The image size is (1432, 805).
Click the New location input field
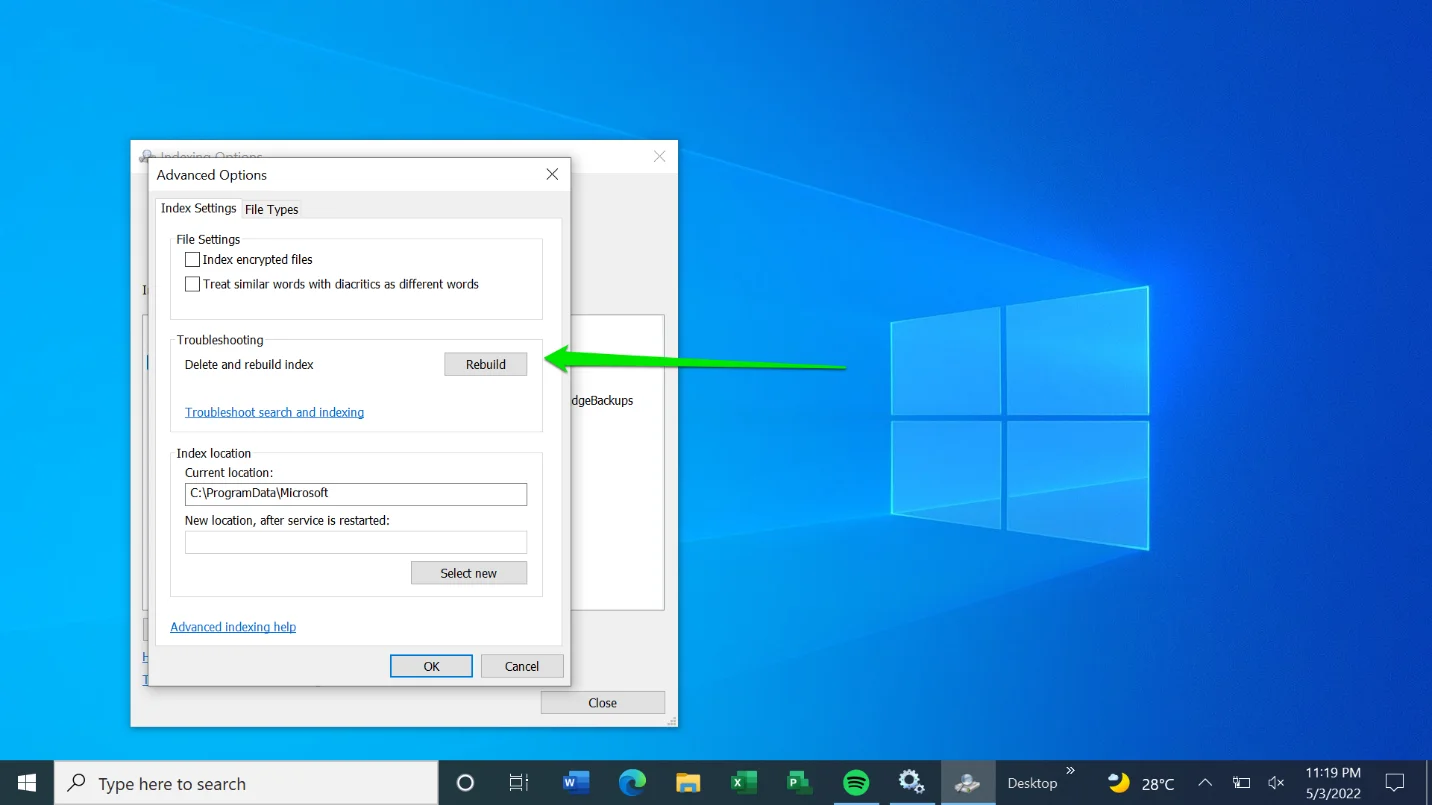356,542
